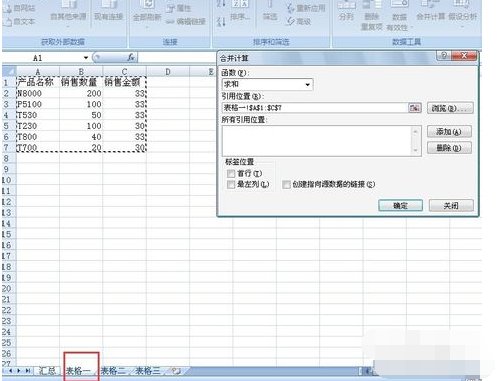Click cell containing 产品名称

click(x=38, y=82)
